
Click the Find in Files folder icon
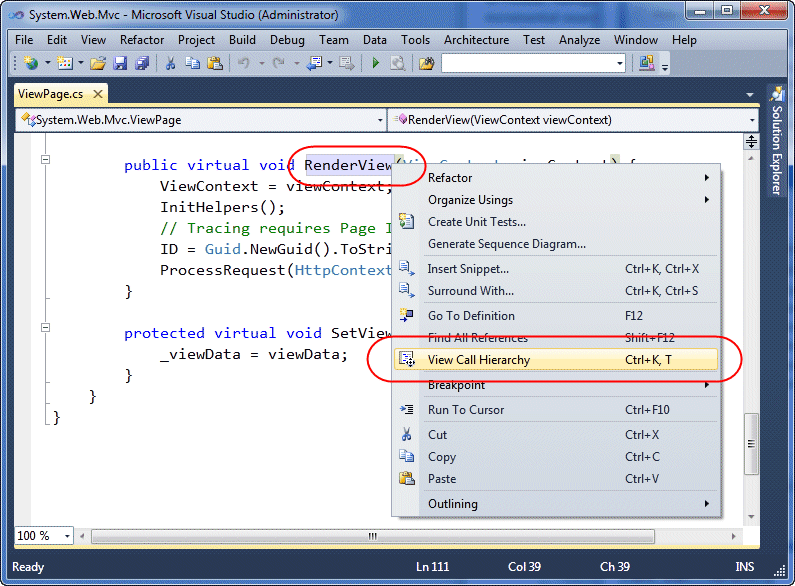tap(427, 63)
